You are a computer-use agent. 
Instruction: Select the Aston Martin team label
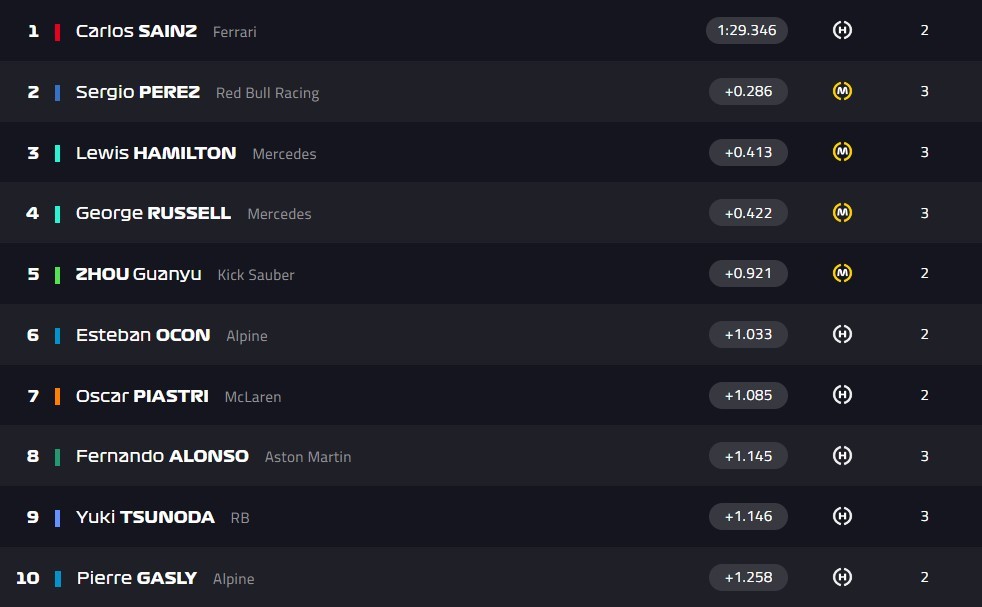(x=307, y=457)
